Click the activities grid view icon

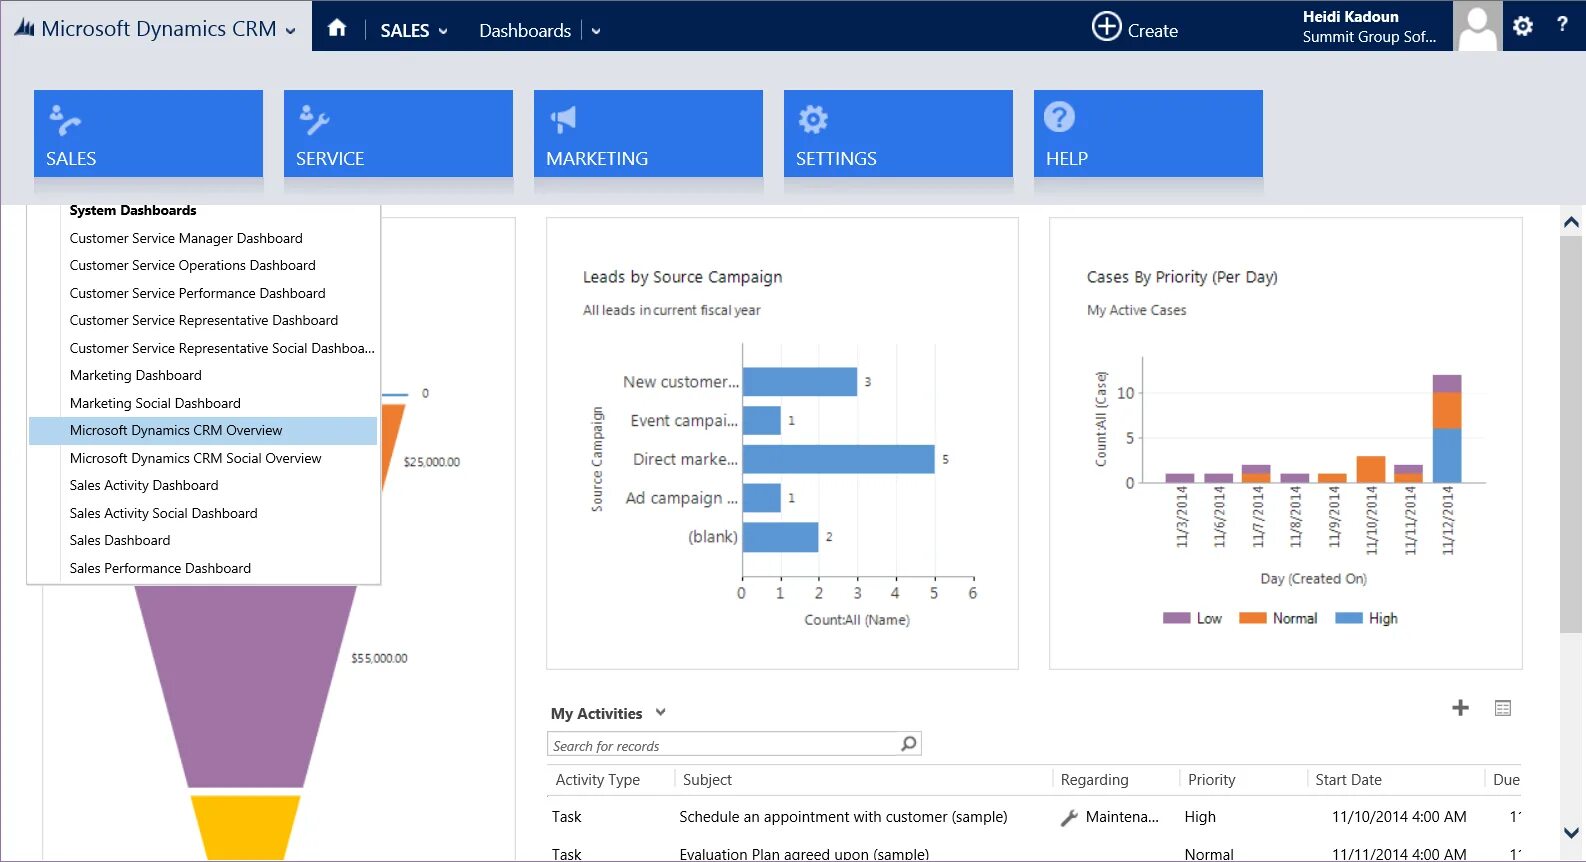pos(1503,708)
